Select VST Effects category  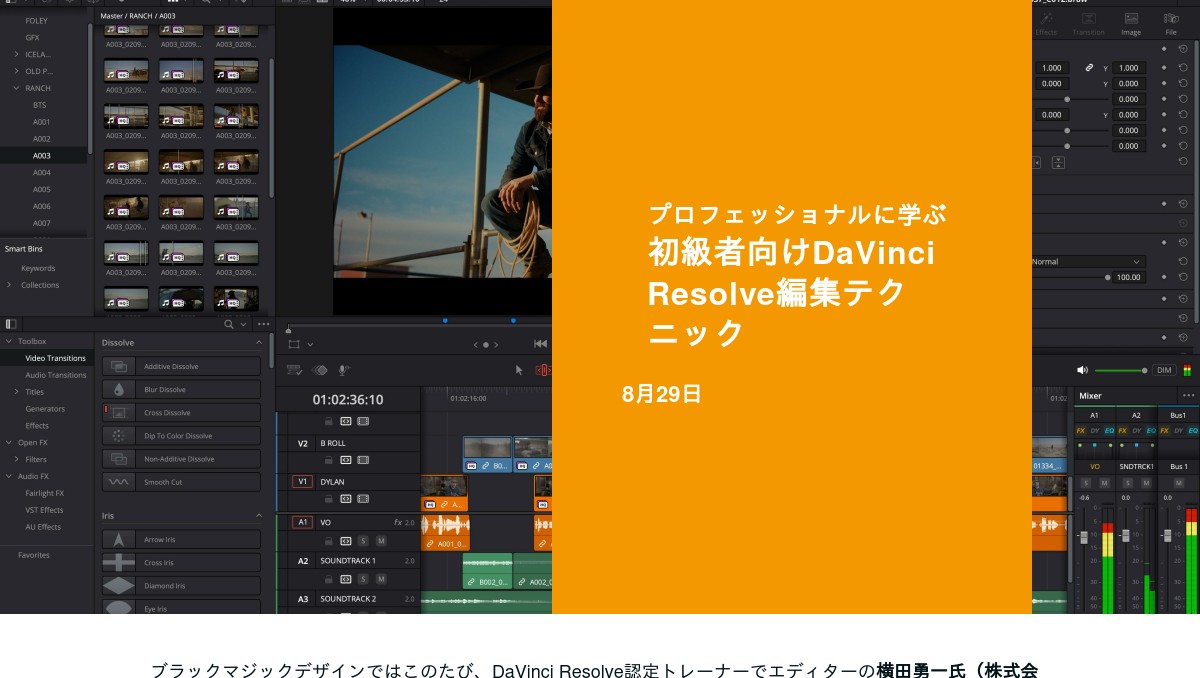tap(44, 510)
